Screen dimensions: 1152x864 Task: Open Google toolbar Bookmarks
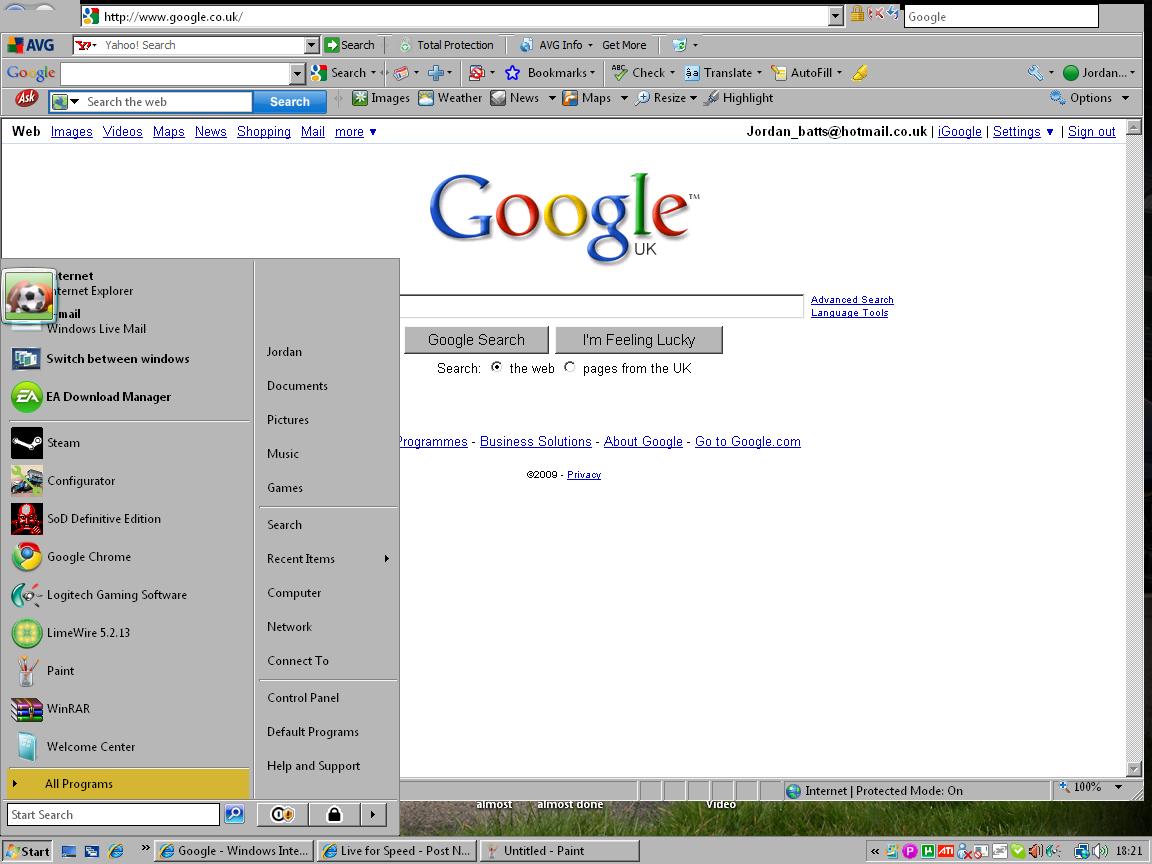point(550,73)
